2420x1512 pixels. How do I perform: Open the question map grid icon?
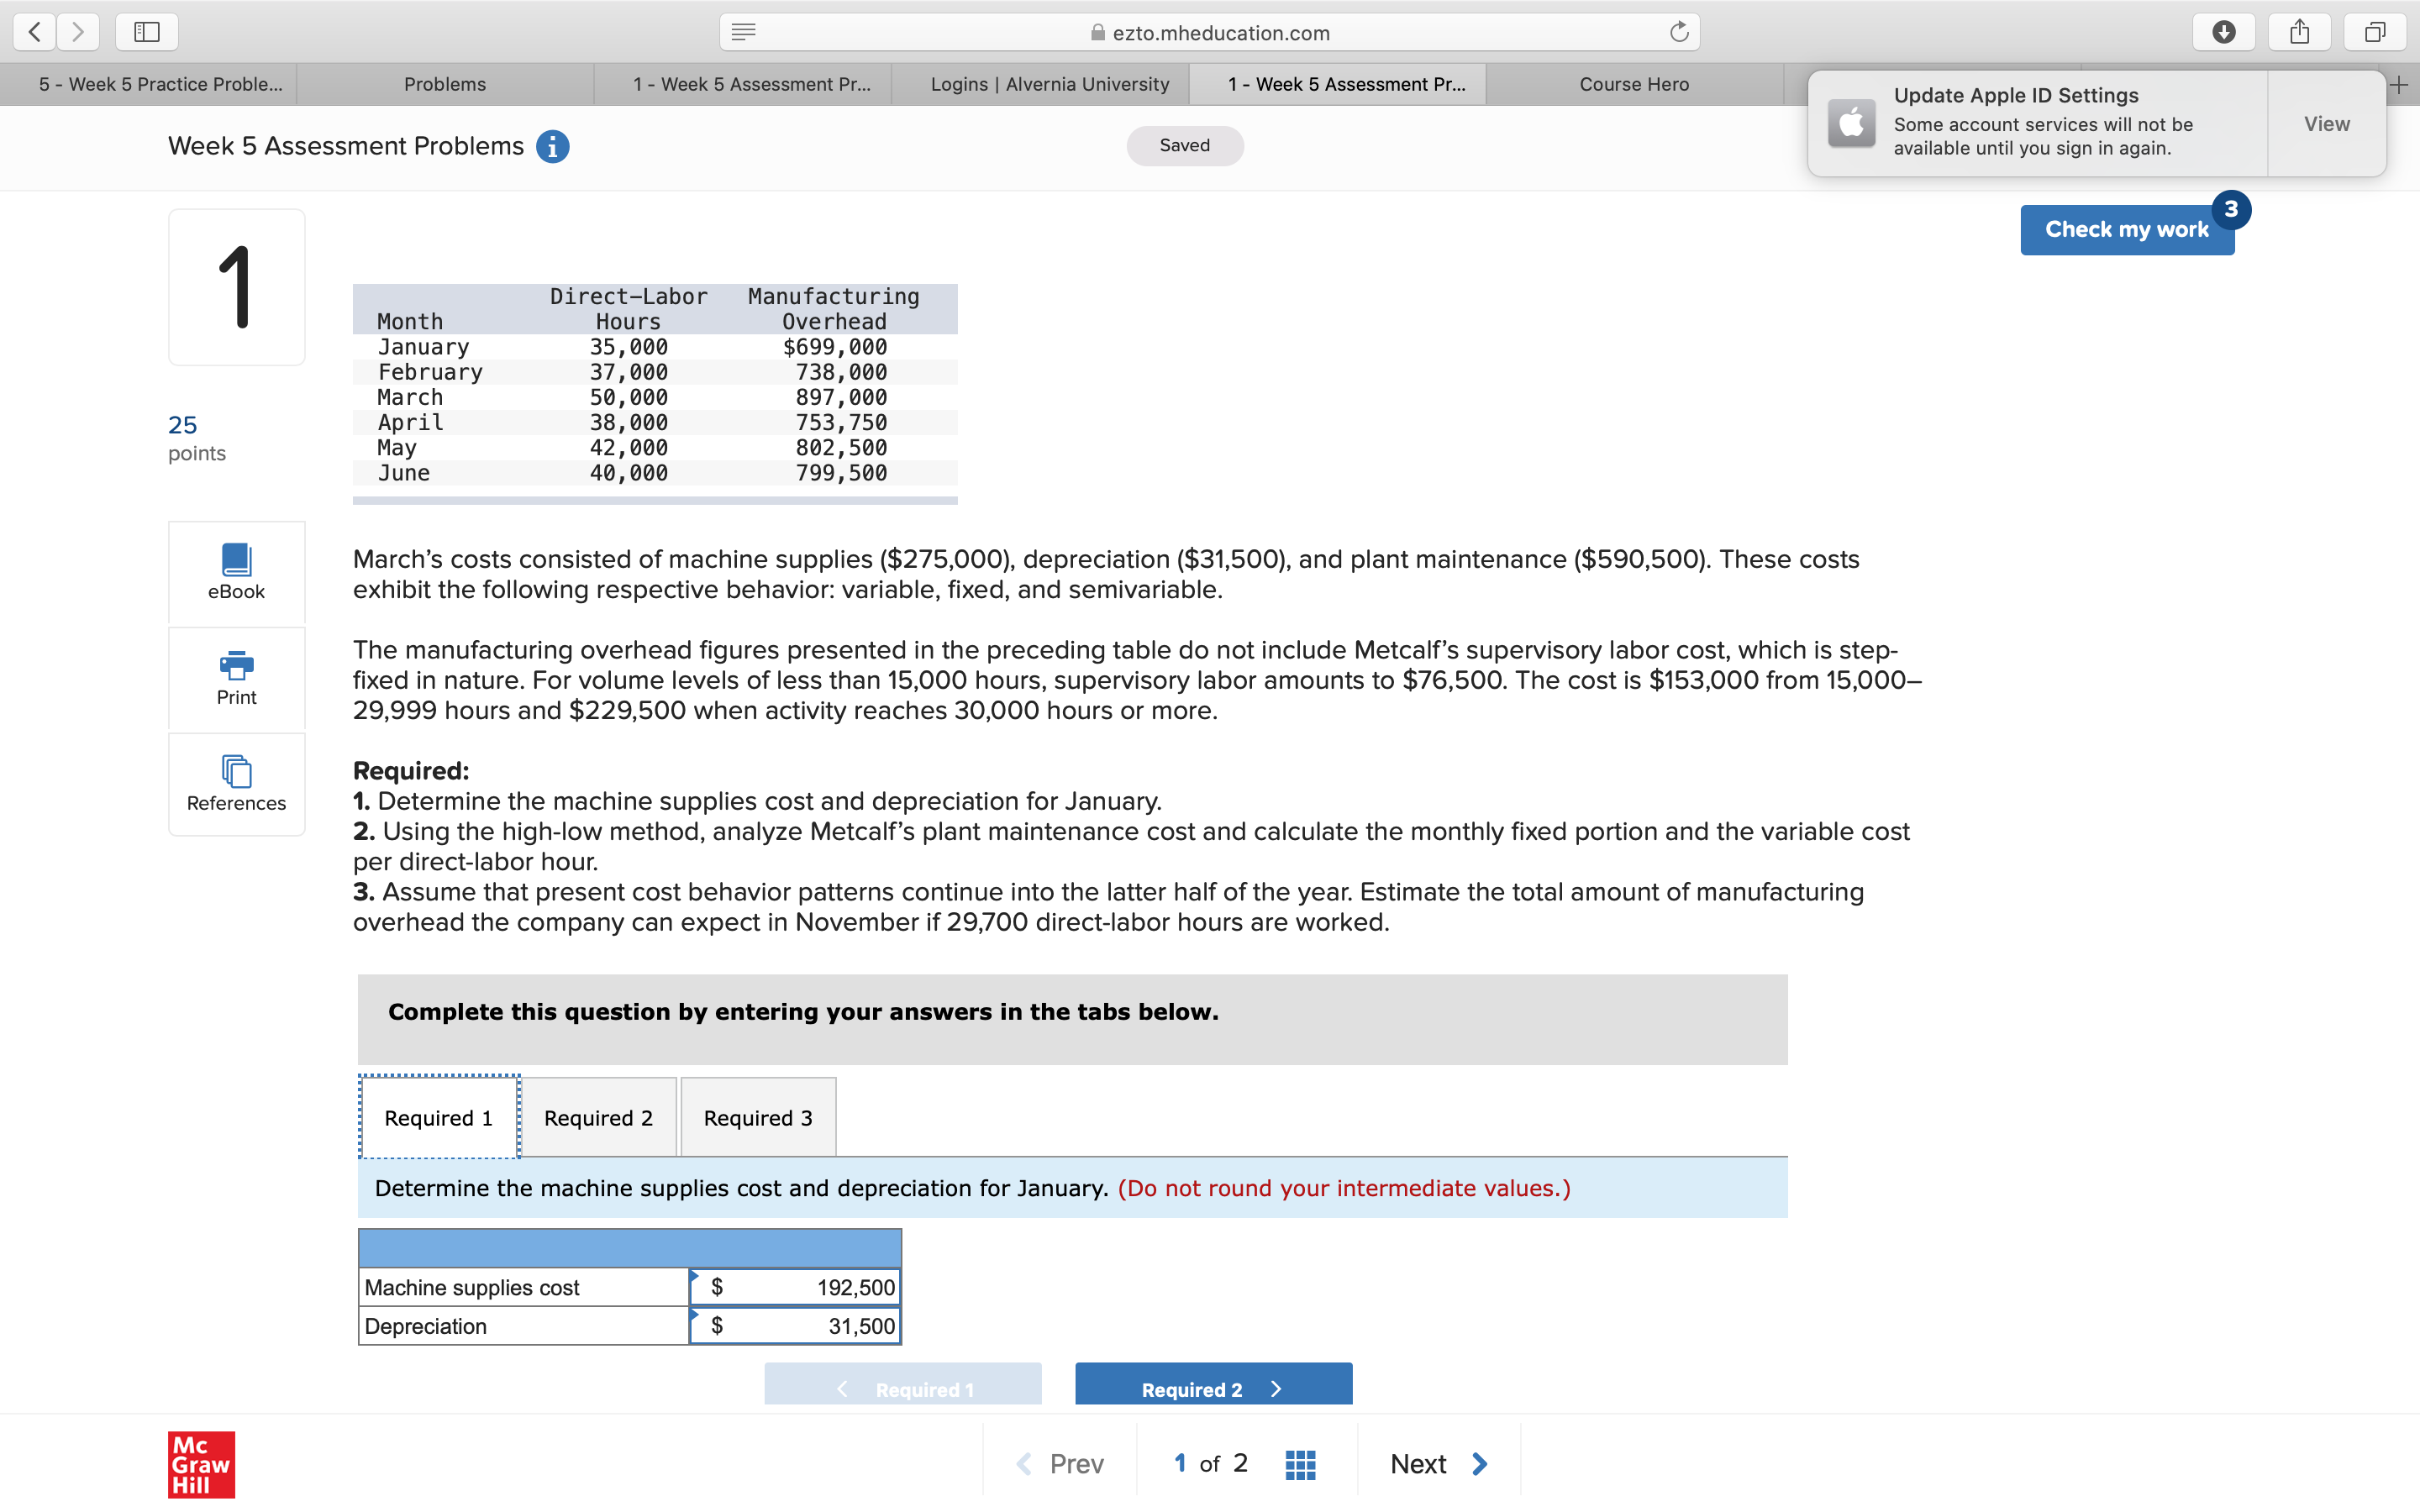coord(1299,1463)
